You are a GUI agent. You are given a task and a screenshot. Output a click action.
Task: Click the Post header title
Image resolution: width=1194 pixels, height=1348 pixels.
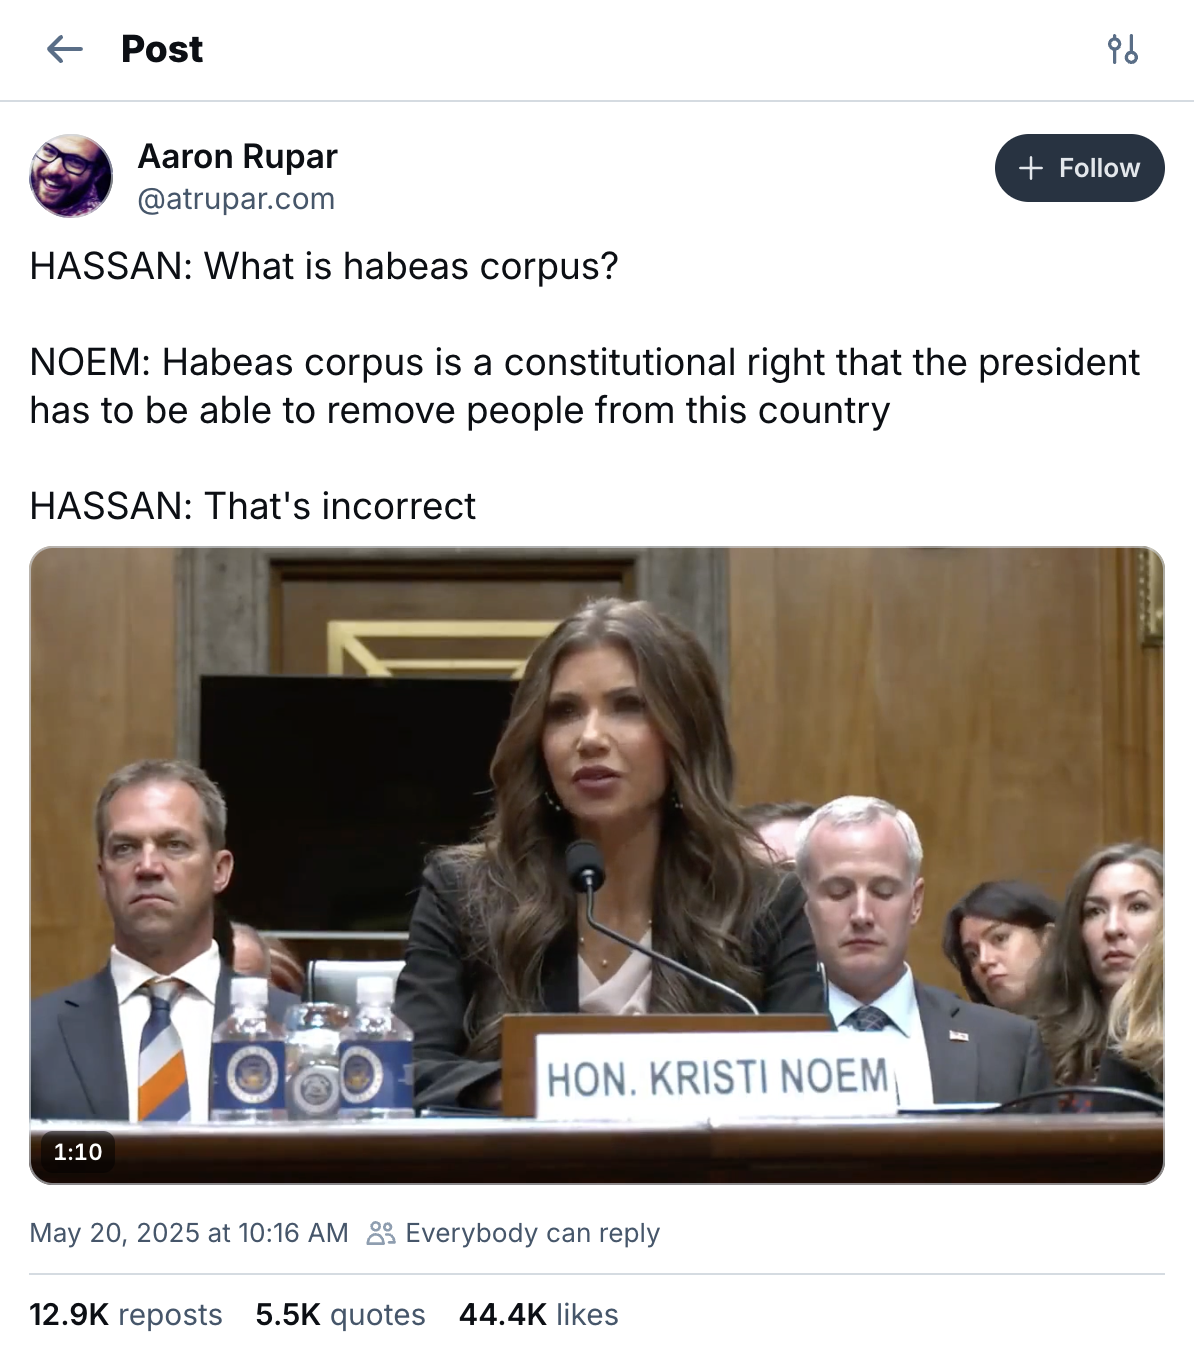click(x=162, y=49)
